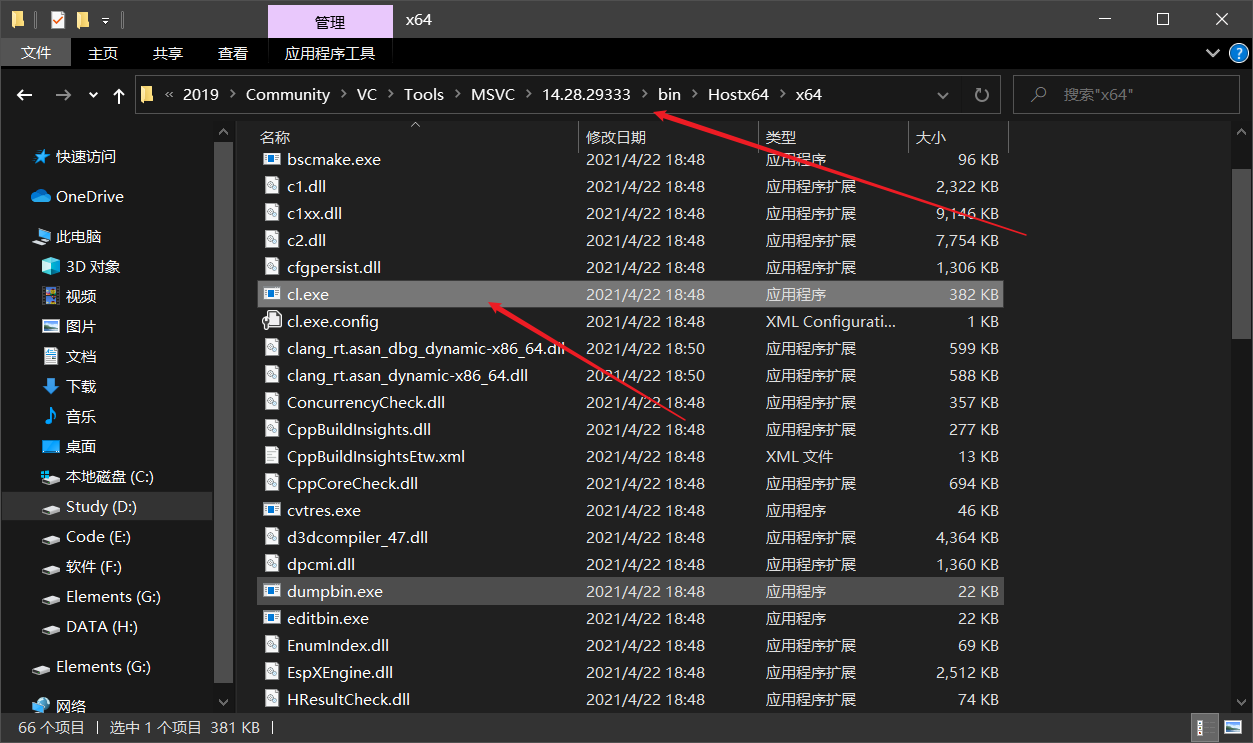
Task: Select the dumpbin.exe file icon
Action: tap(271, 591)
